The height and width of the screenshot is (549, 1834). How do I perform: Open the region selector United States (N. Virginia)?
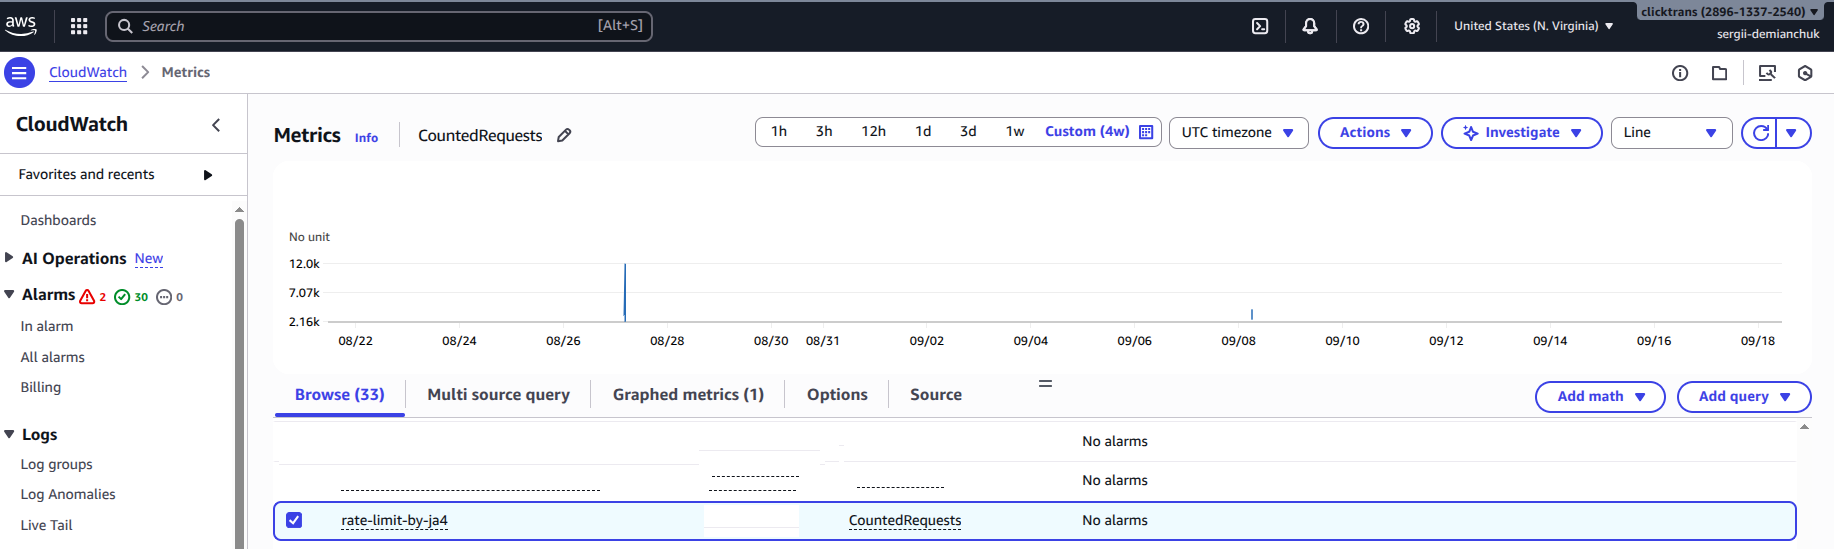(x=1533, y=26)
